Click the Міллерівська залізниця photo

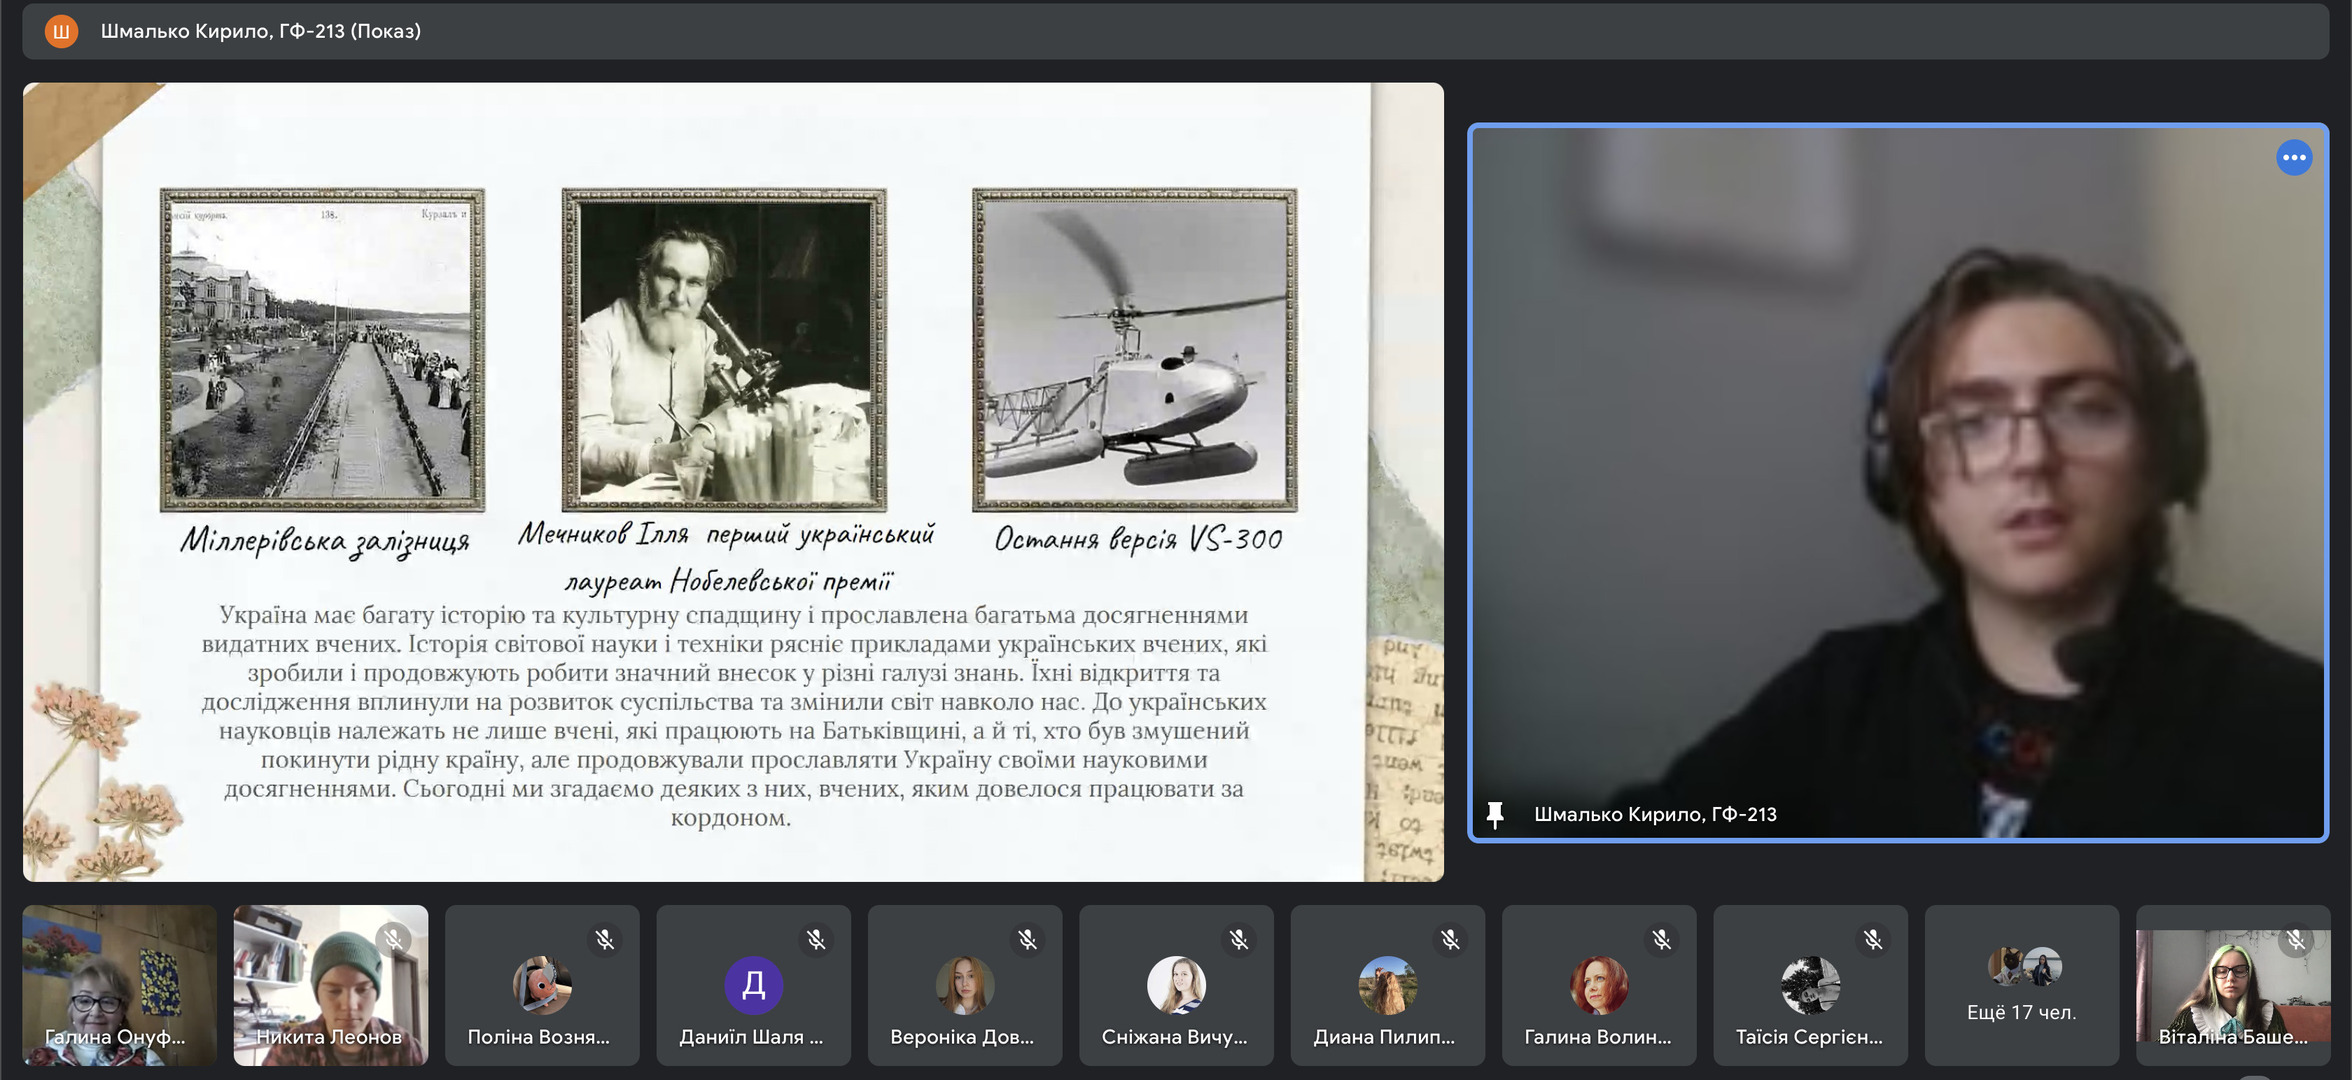click(322, 350)
